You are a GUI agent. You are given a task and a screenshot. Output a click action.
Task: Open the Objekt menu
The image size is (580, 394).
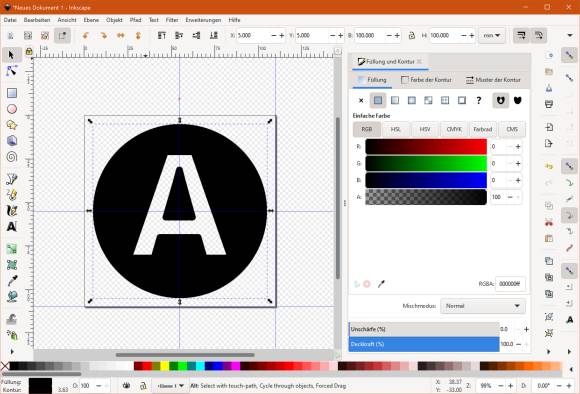114,20
